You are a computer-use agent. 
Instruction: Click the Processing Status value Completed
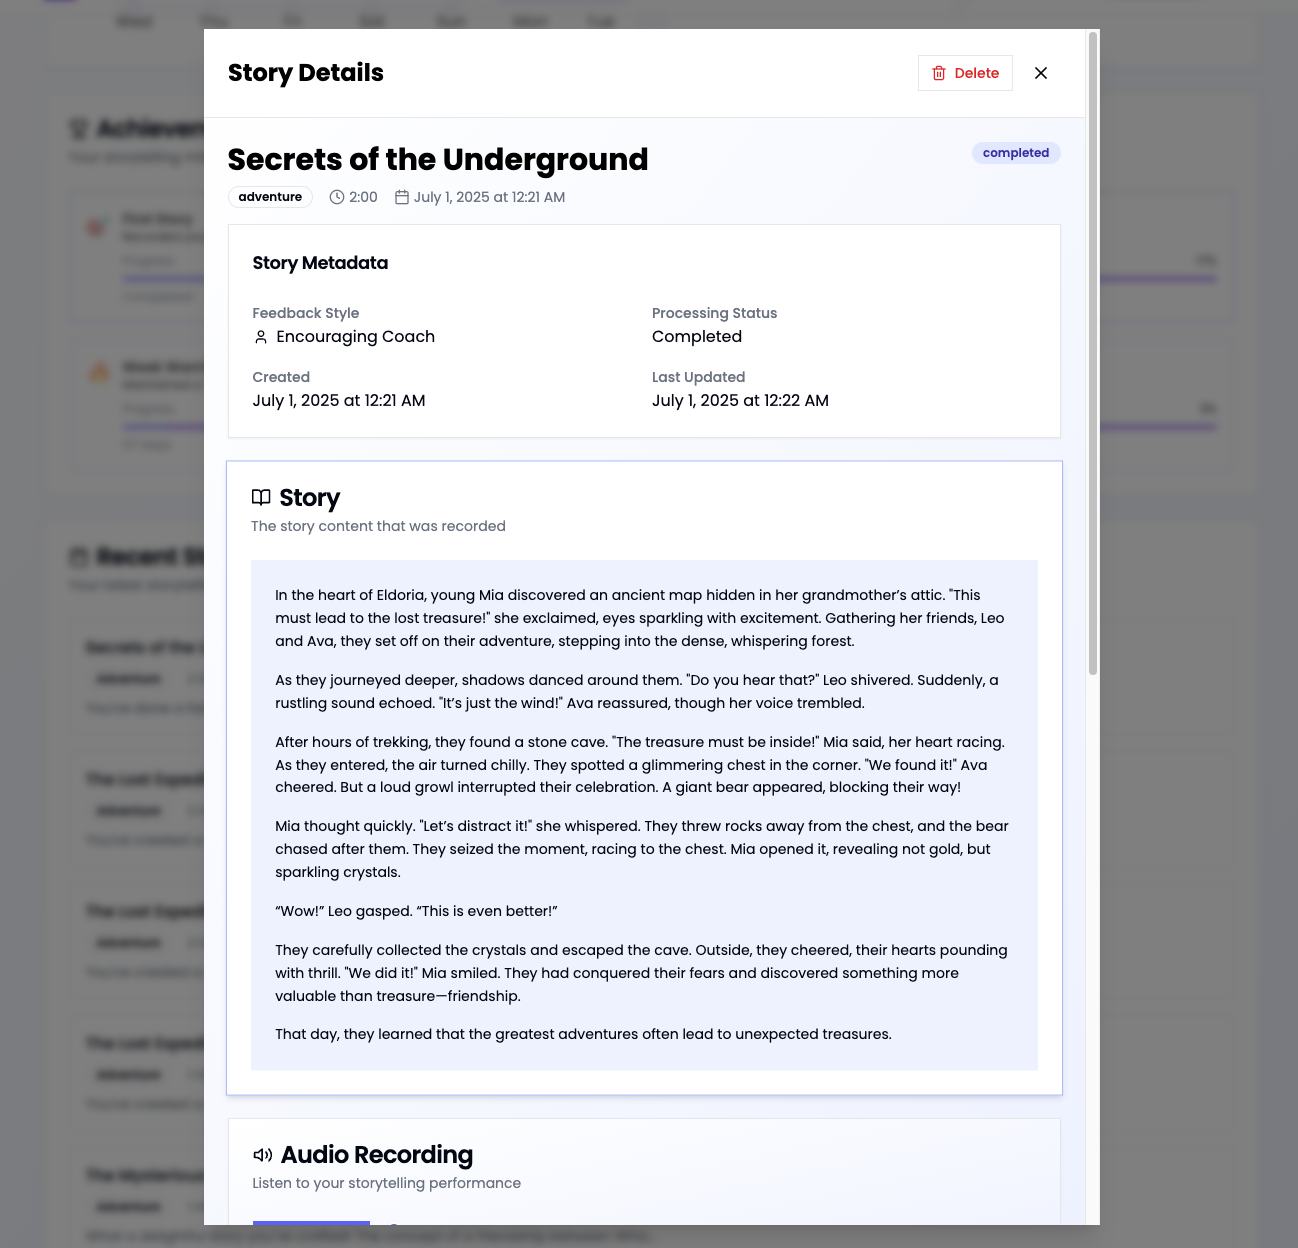click(697, 337)
